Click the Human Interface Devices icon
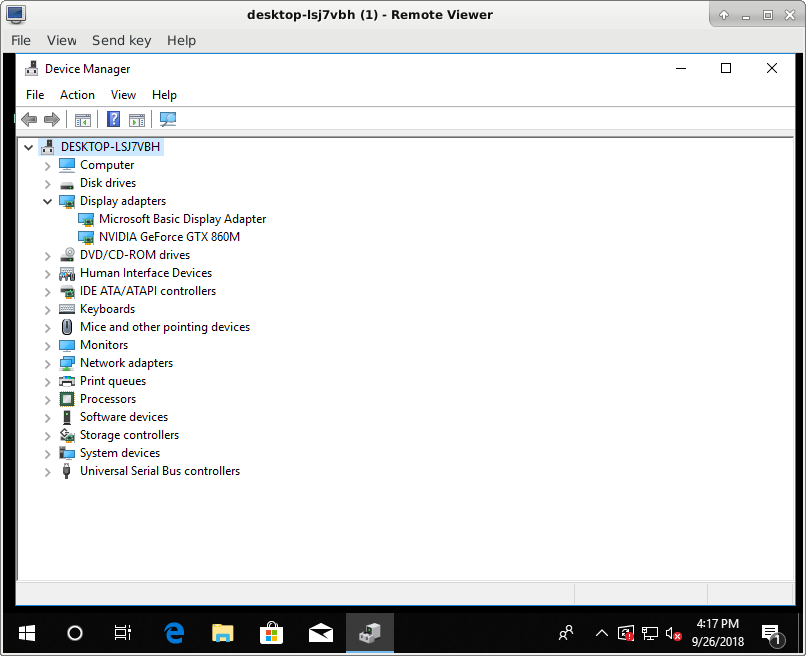Screen dimensions: 806x656 click(67, 273)
